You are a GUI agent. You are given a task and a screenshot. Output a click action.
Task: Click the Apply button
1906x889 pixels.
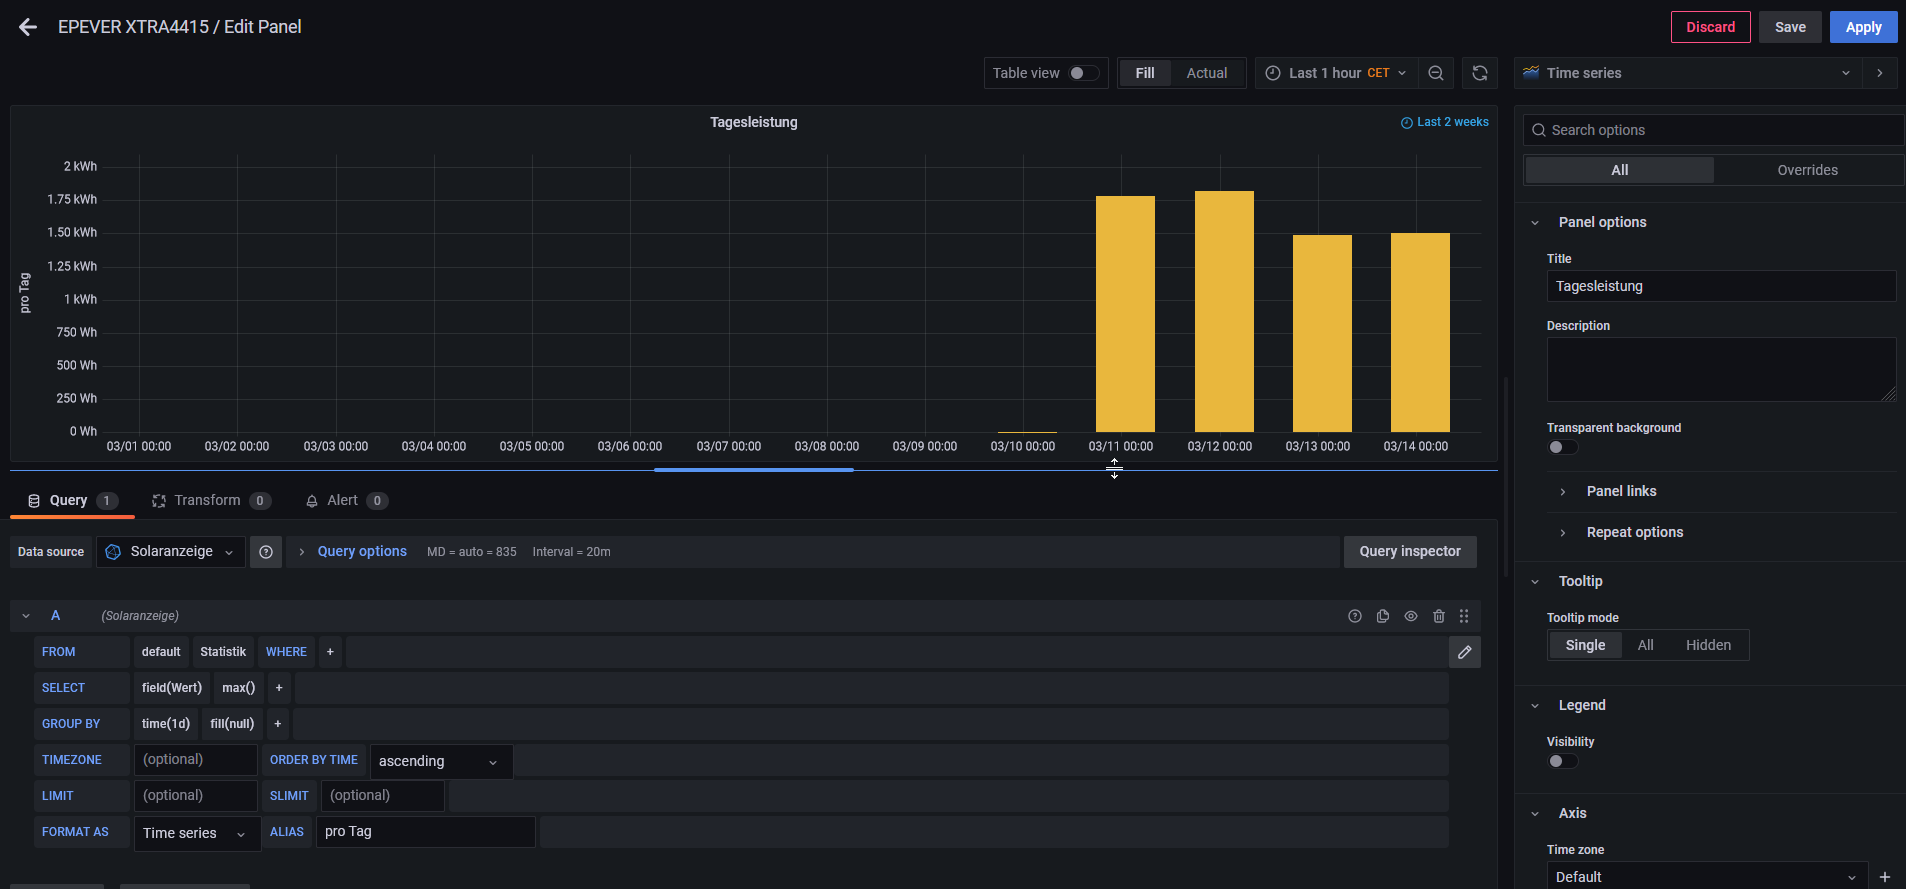pos(1863,27)
